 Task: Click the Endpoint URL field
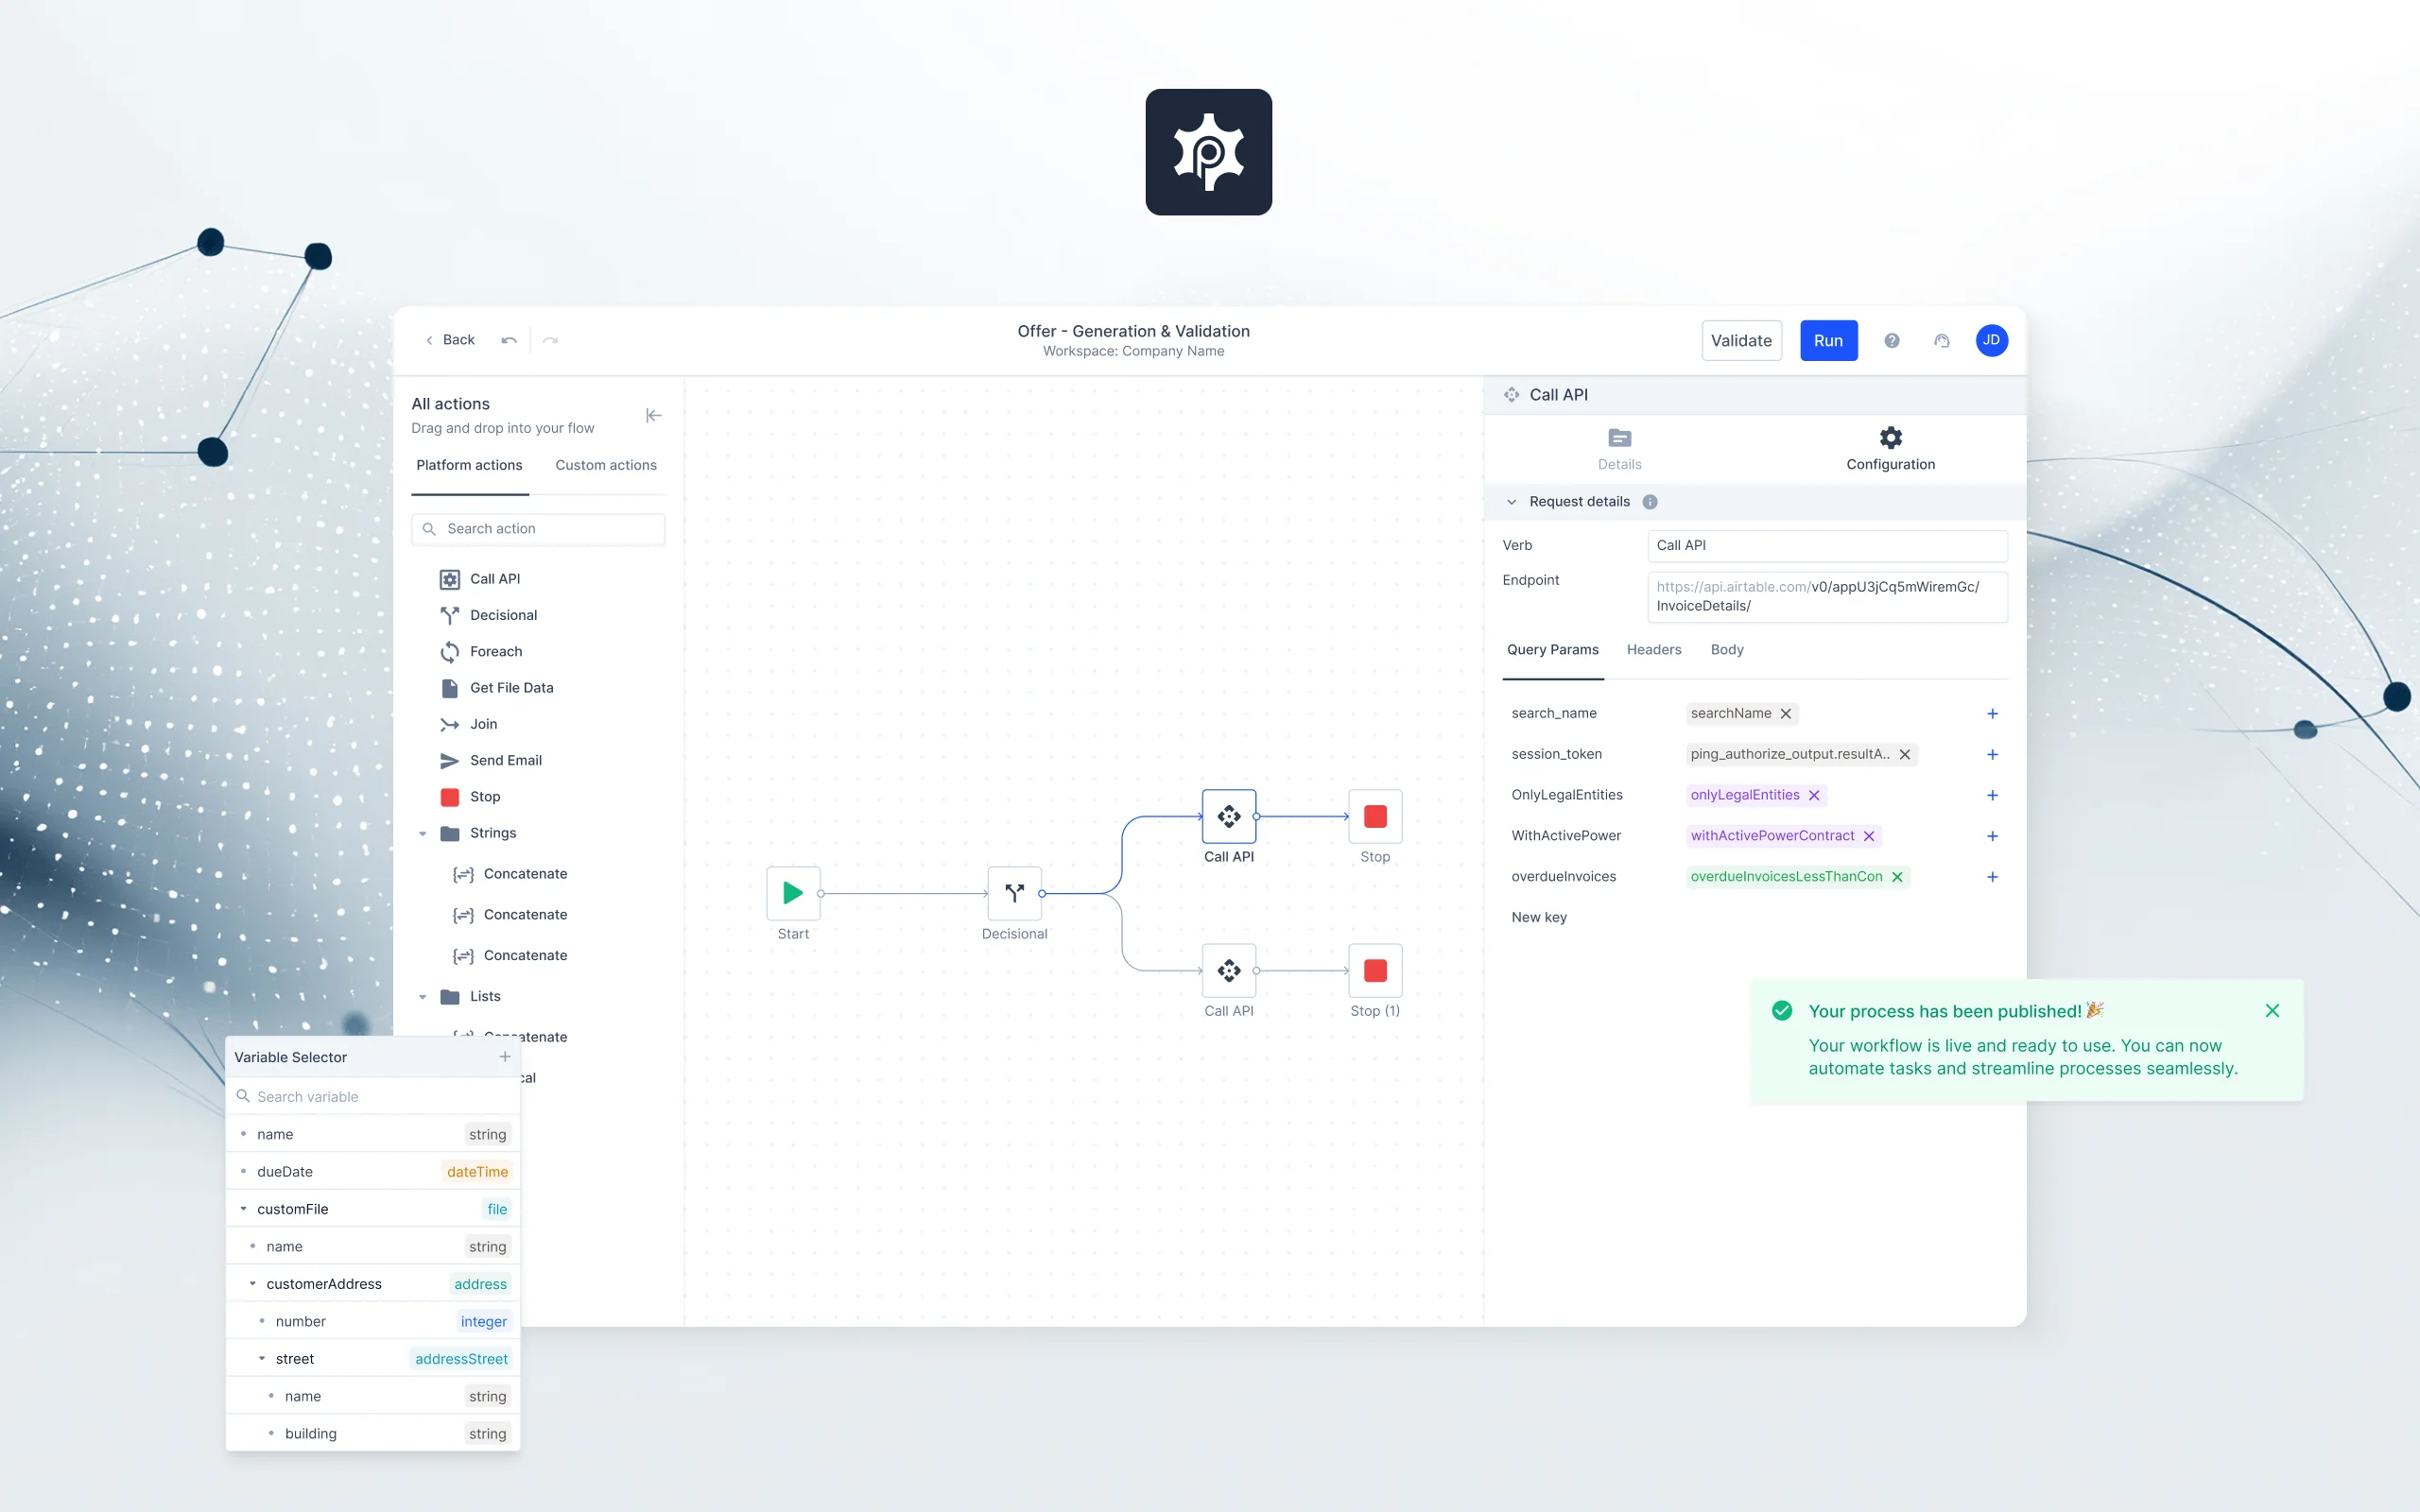[x=1827, y=596]
